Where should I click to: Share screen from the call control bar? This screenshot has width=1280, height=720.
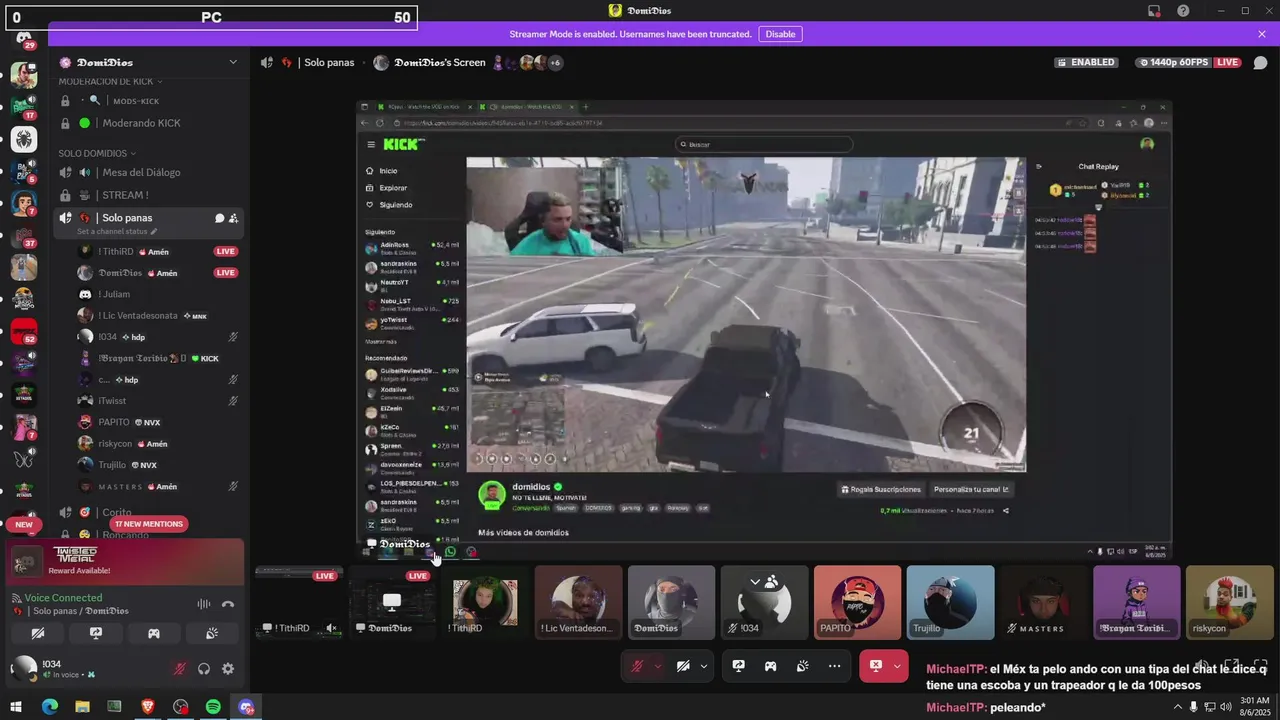point(738,666)
